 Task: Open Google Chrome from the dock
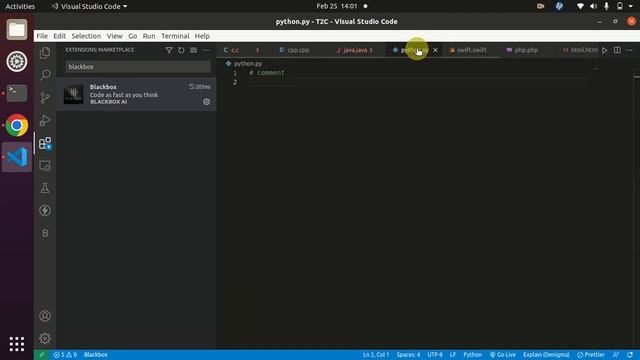(x=17, y=125)
